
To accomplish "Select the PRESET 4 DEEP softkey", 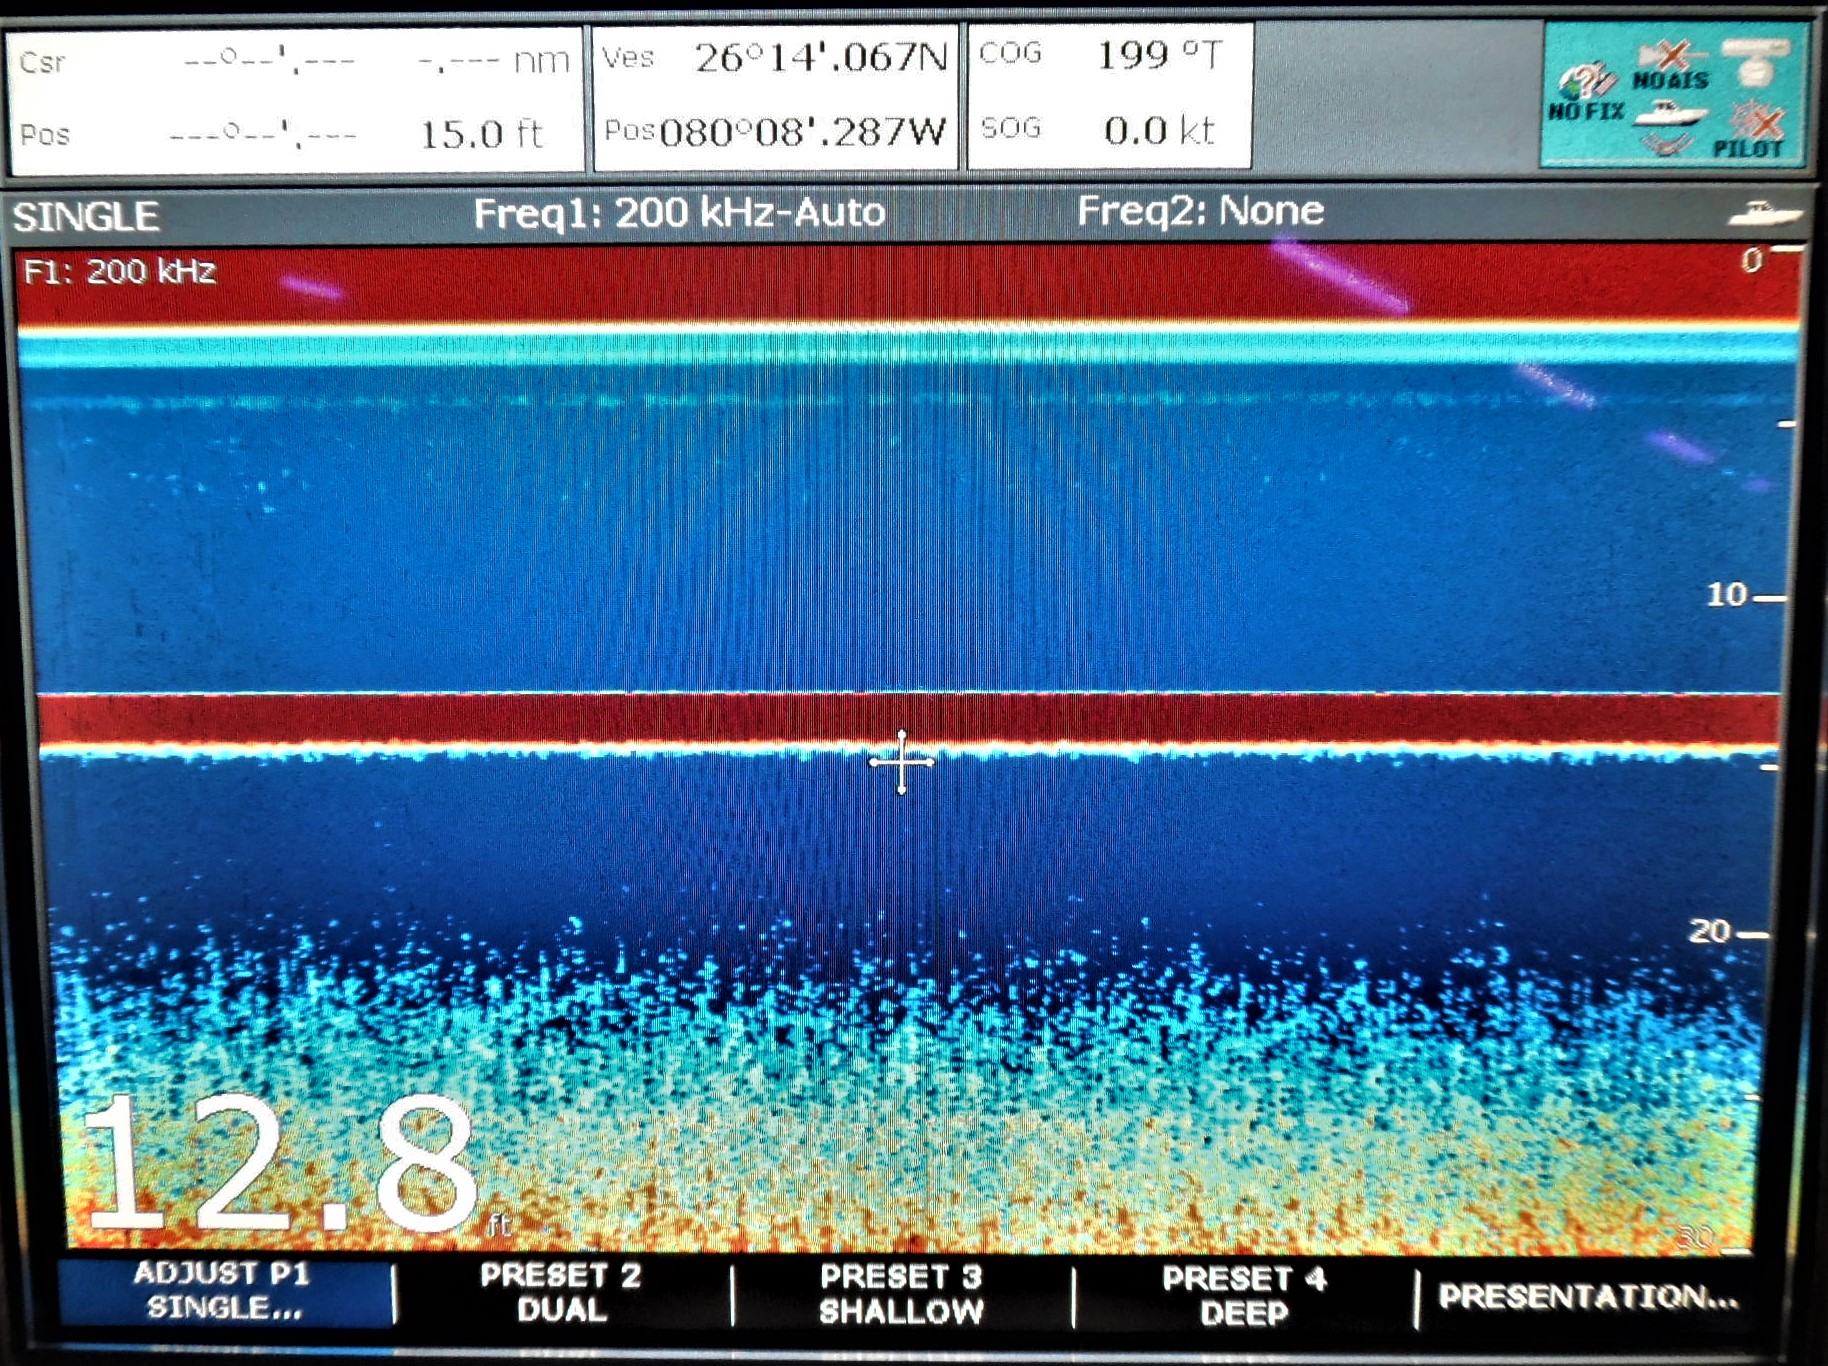I will pyautogui.click(x=1244, y=1294).
